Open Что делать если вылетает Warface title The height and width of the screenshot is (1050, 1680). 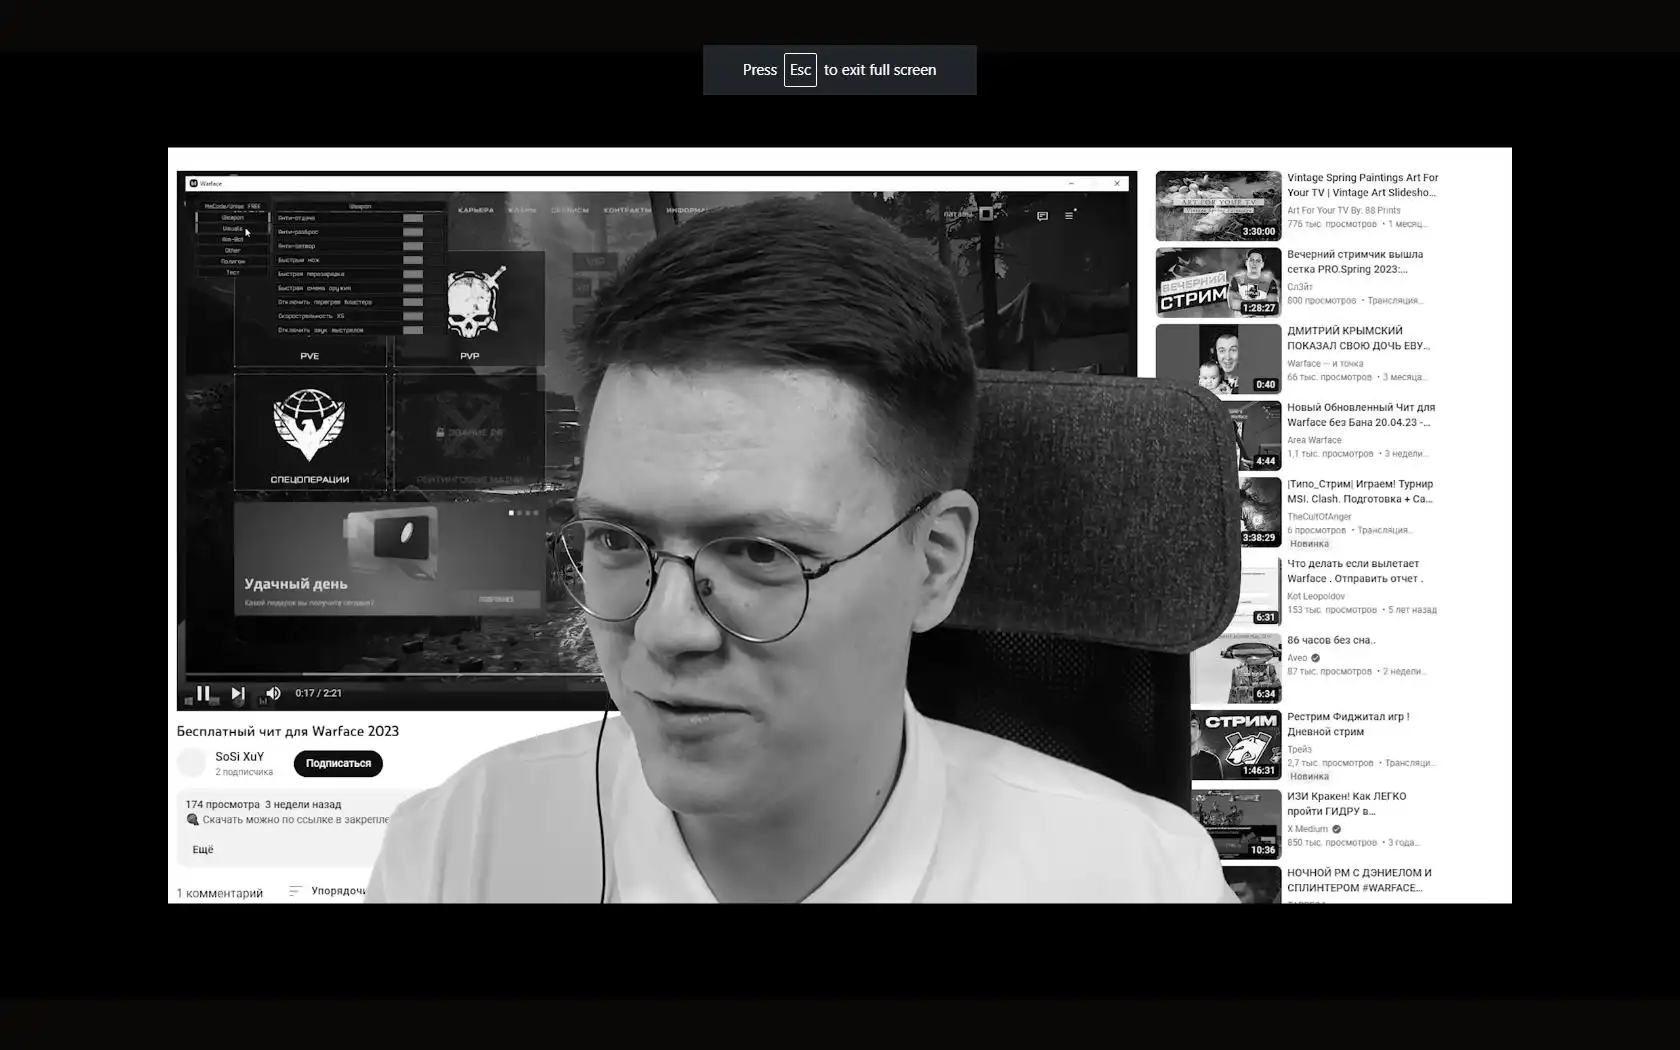point(1355,571)
